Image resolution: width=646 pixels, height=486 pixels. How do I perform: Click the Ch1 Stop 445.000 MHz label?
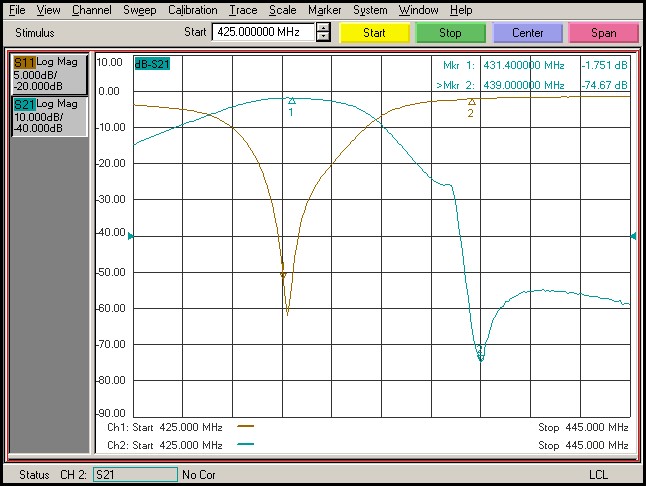tap(583, 428)
